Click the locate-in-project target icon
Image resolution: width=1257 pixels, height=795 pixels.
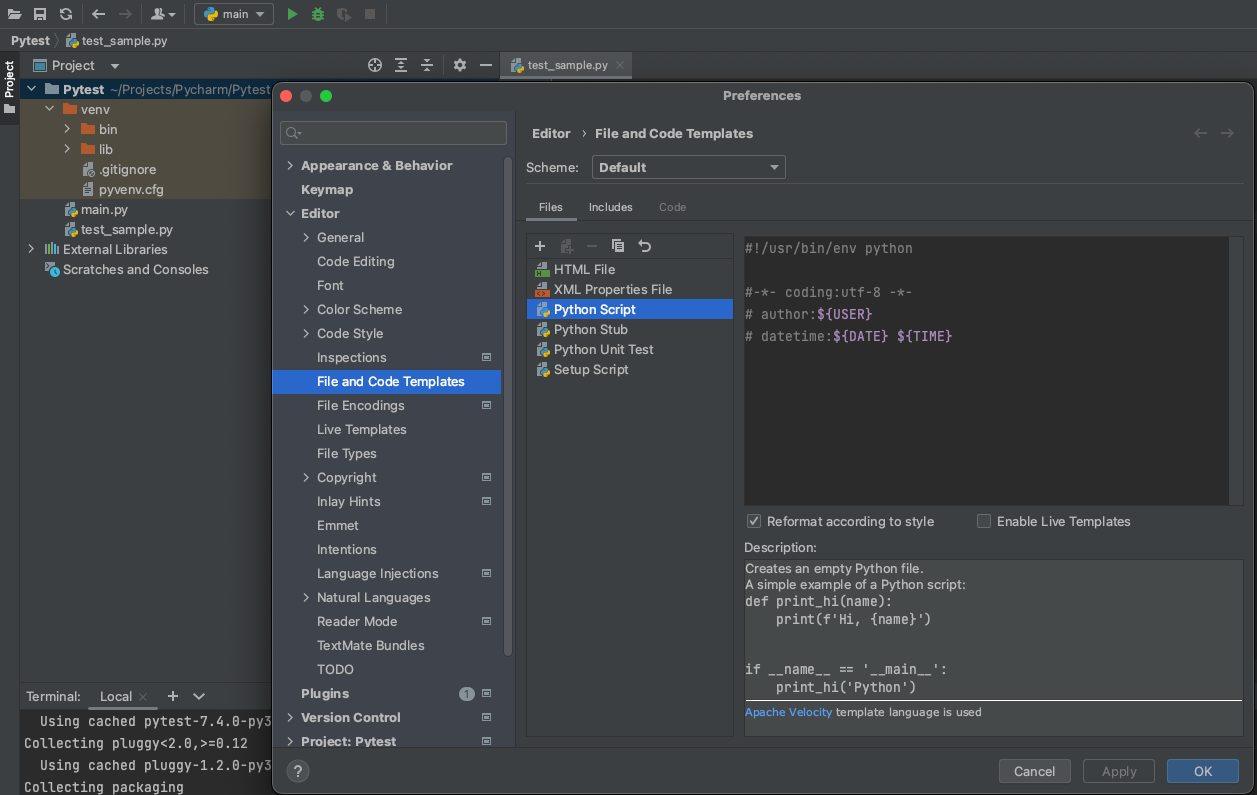pos(375,65)
